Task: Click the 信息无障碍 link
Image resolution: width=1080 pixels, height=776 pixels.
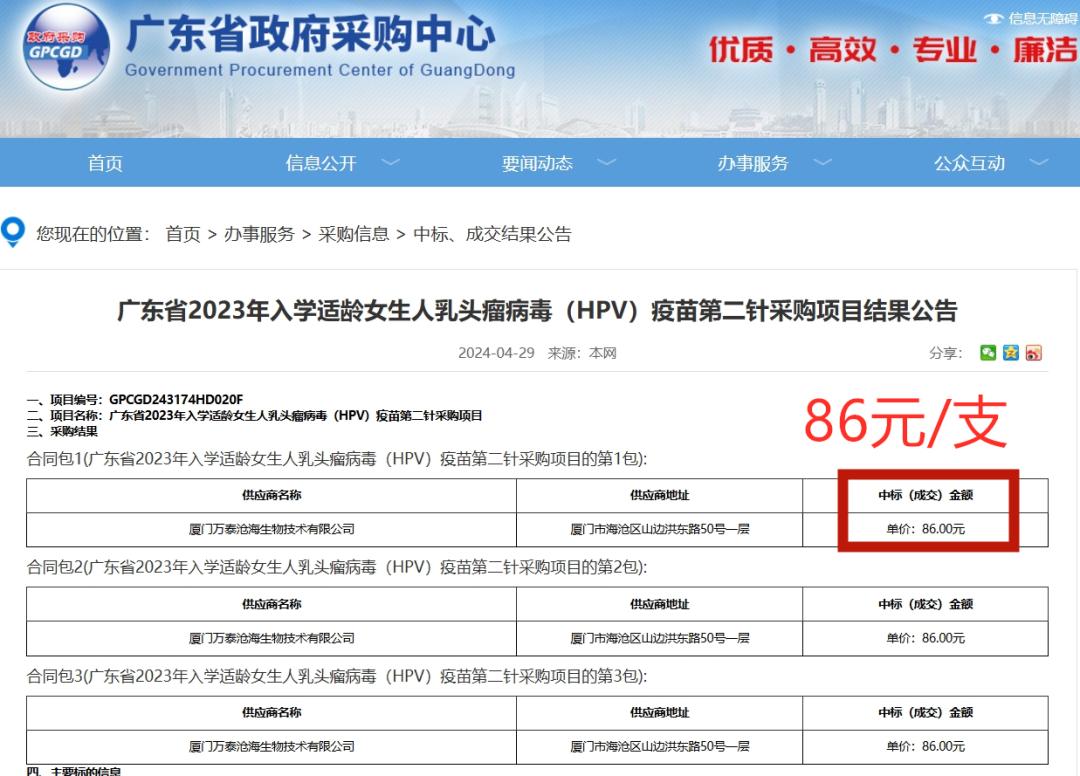Action: pos(1043,18)
